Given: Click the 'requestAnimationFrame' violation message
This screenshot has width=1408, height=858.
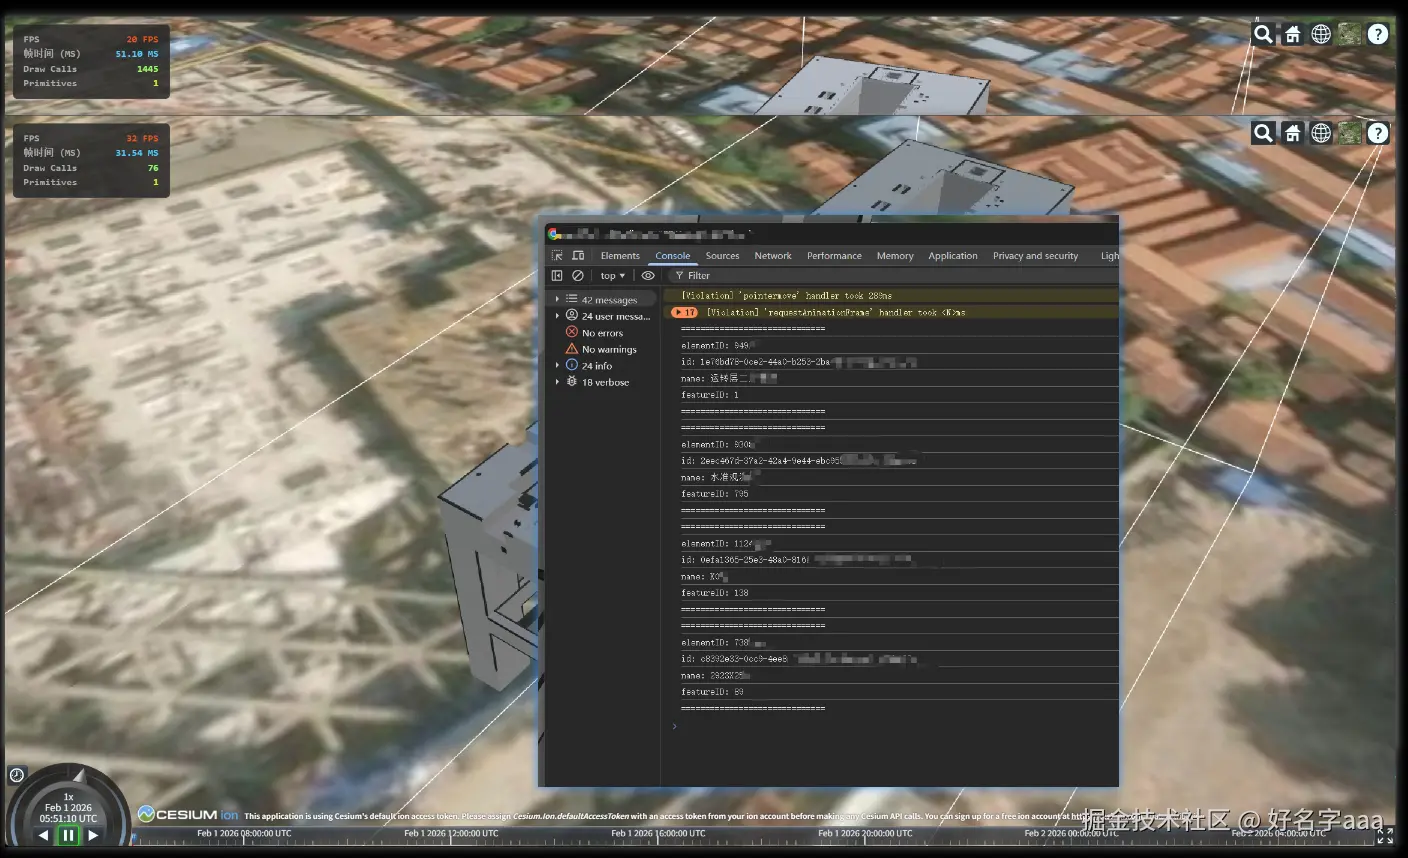Looking at the screenshot, I should point(836,312).
